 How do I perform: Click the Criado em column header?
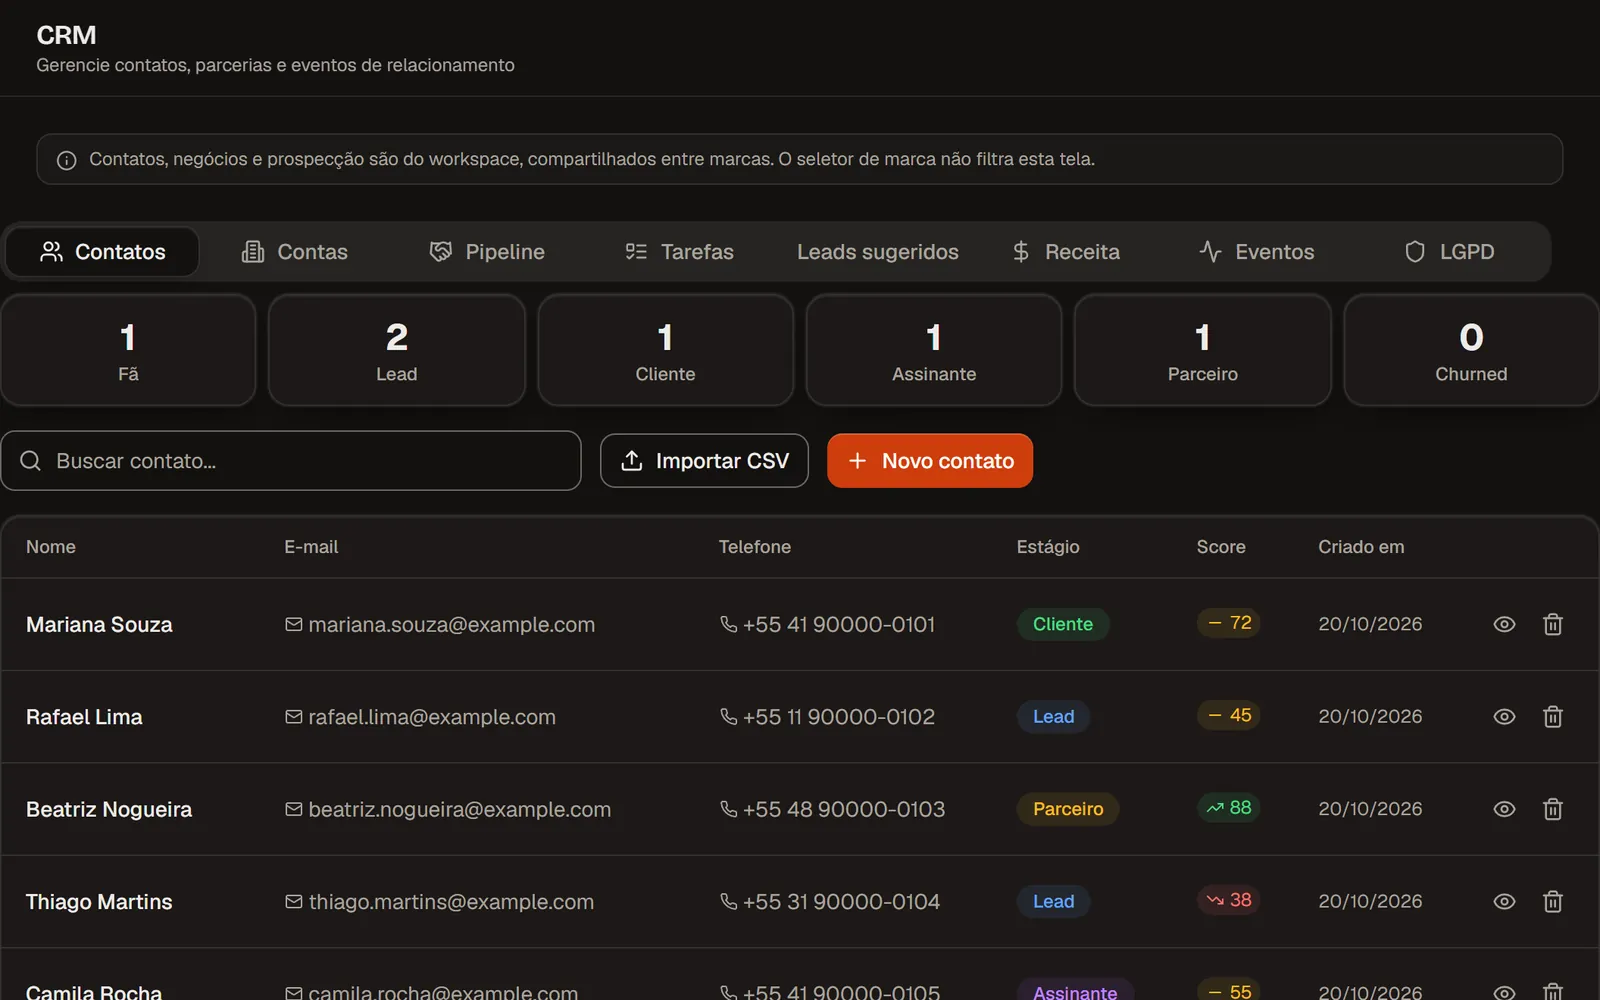[1361, 547]
